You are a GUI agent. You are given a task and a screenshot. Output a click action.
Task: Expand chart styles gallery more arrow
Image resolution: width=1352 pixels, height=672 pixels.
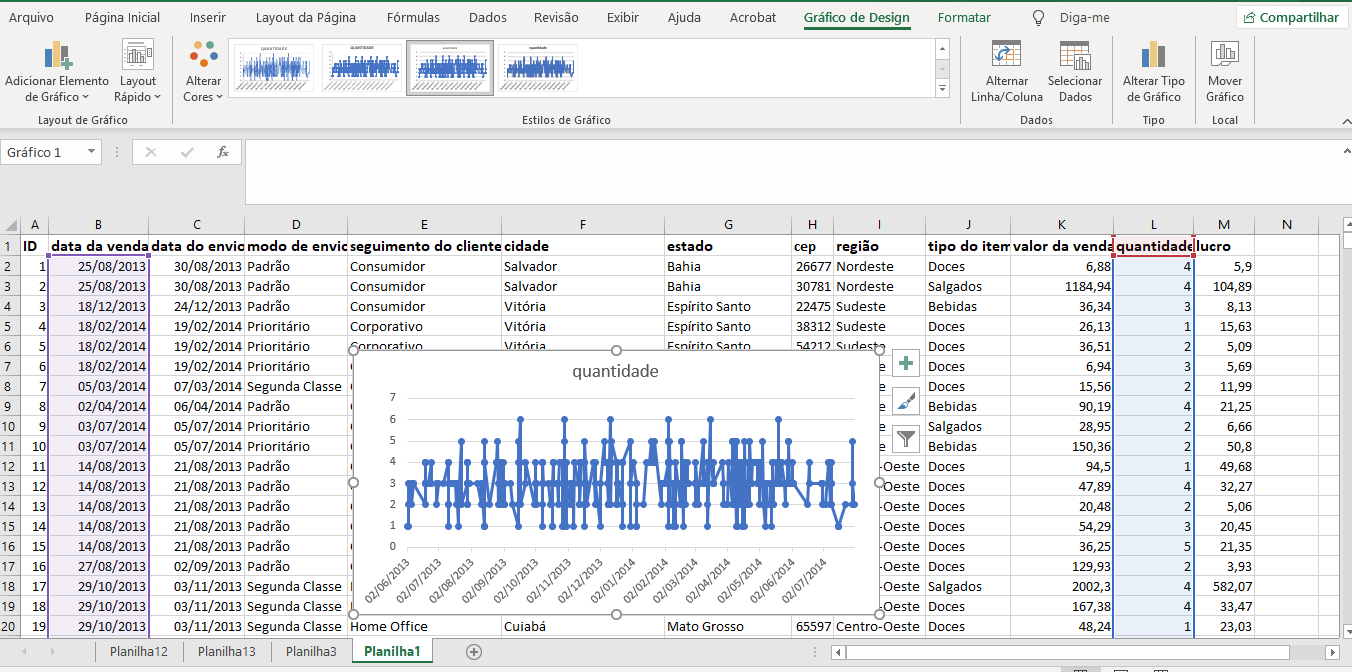(x=942, y=89)
